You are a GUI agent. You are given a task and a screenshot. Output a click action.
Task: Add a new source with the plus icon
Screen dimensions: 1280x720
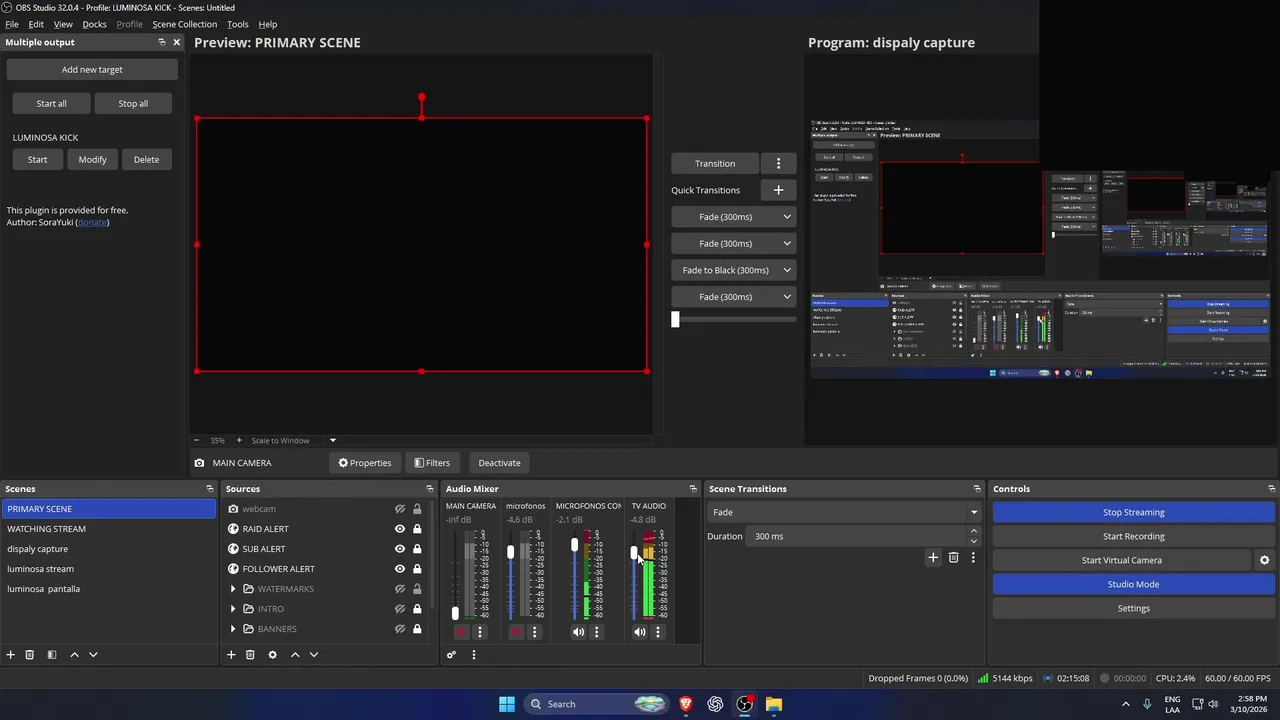point(231,655)
